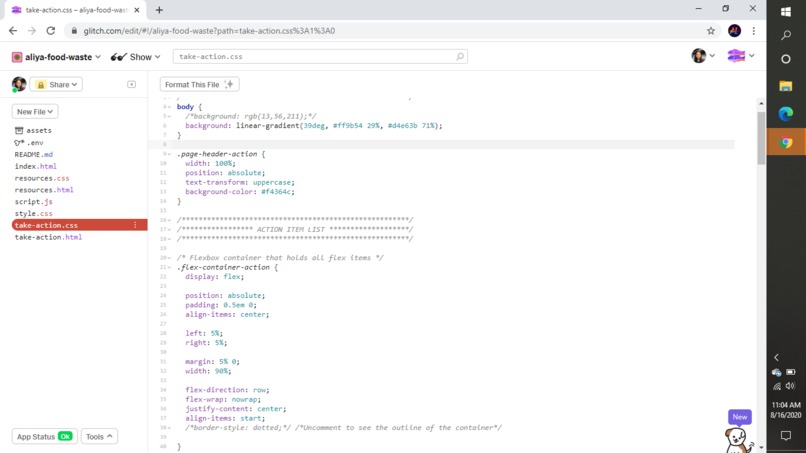
Task: Open the Share dropdown button
Action: pos(56,84)
